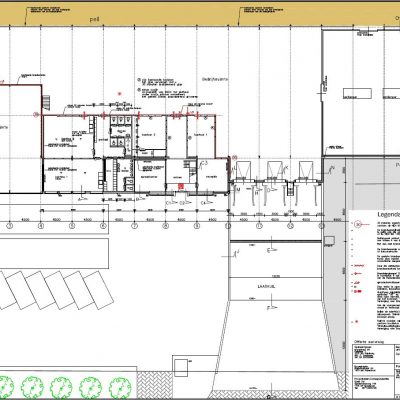
Task: Select the exterior staircase symbol beside the hall
Action: pyautogui.click(x=46, y=102)
